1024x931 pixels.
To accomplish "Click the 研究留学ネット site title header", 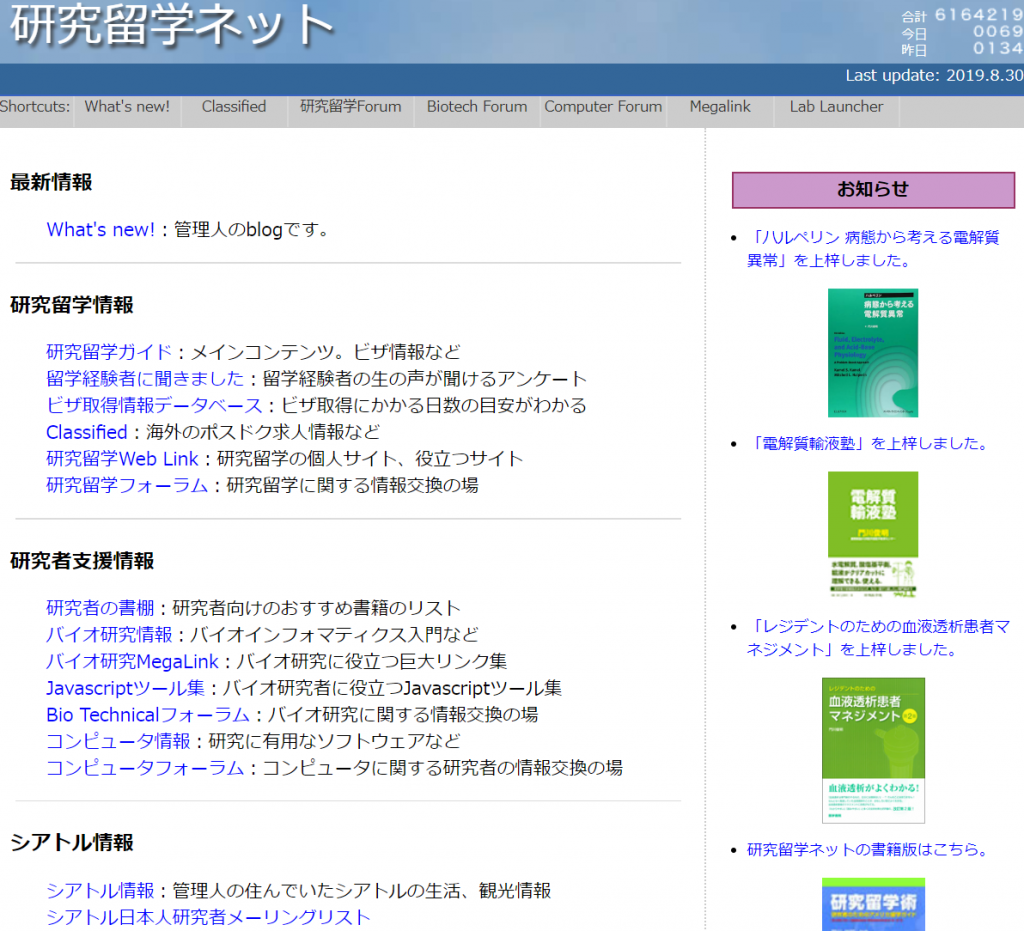I will coord(172,26).
